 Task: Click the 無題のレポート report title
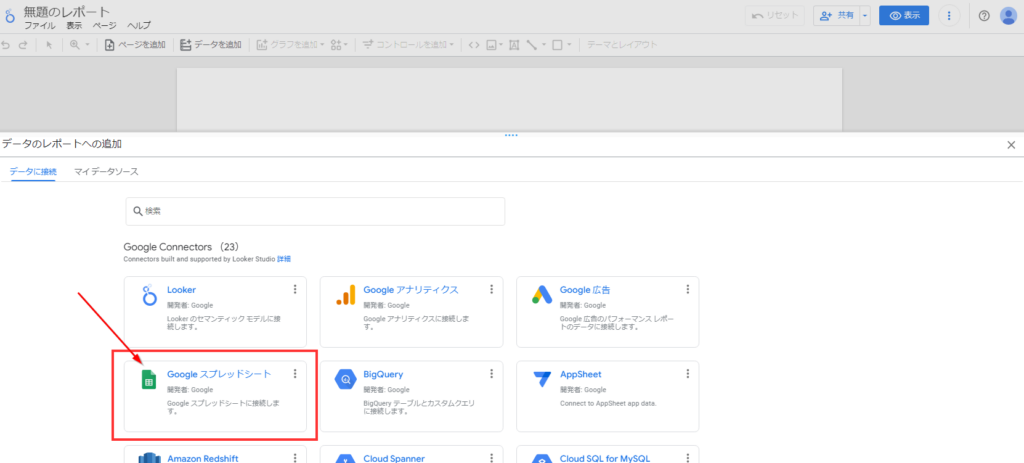point(67,12)
